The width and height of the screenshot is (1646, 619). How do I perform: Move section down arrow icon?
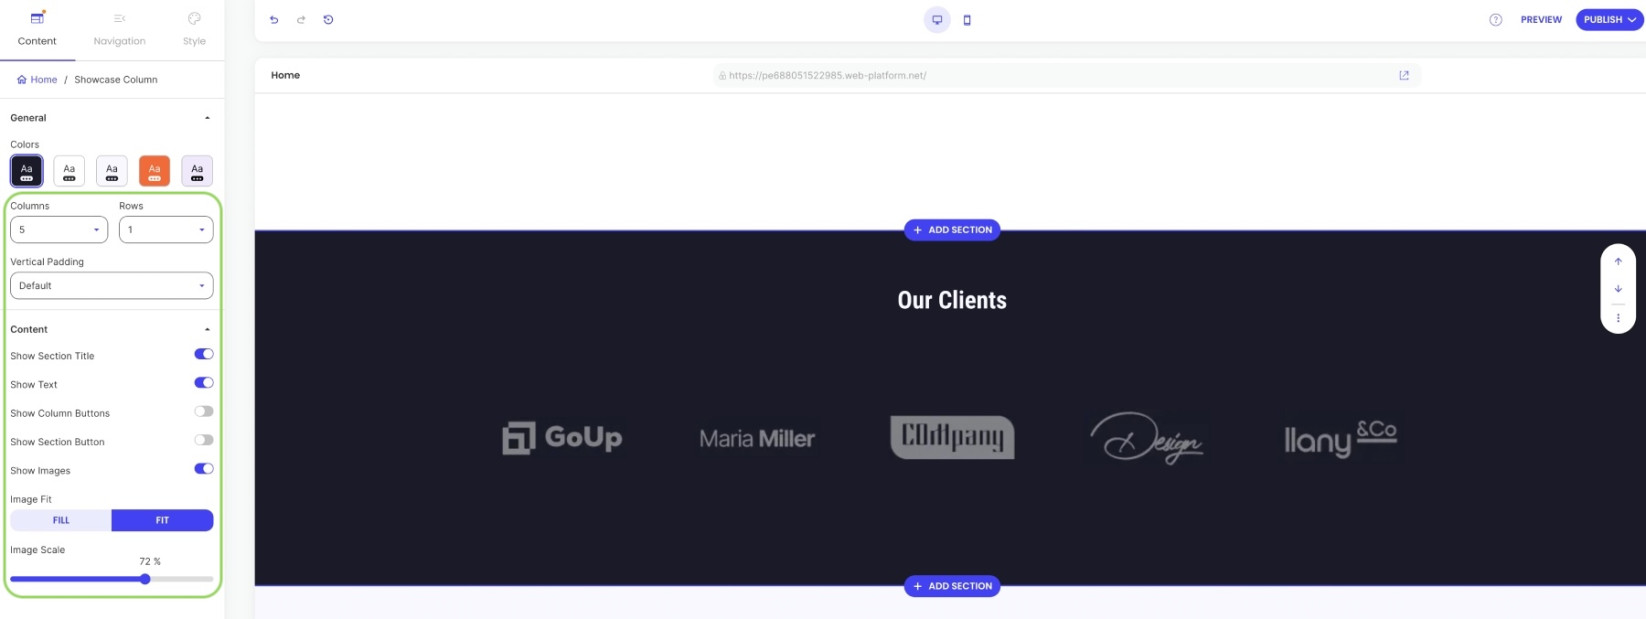click(1618, 289)
